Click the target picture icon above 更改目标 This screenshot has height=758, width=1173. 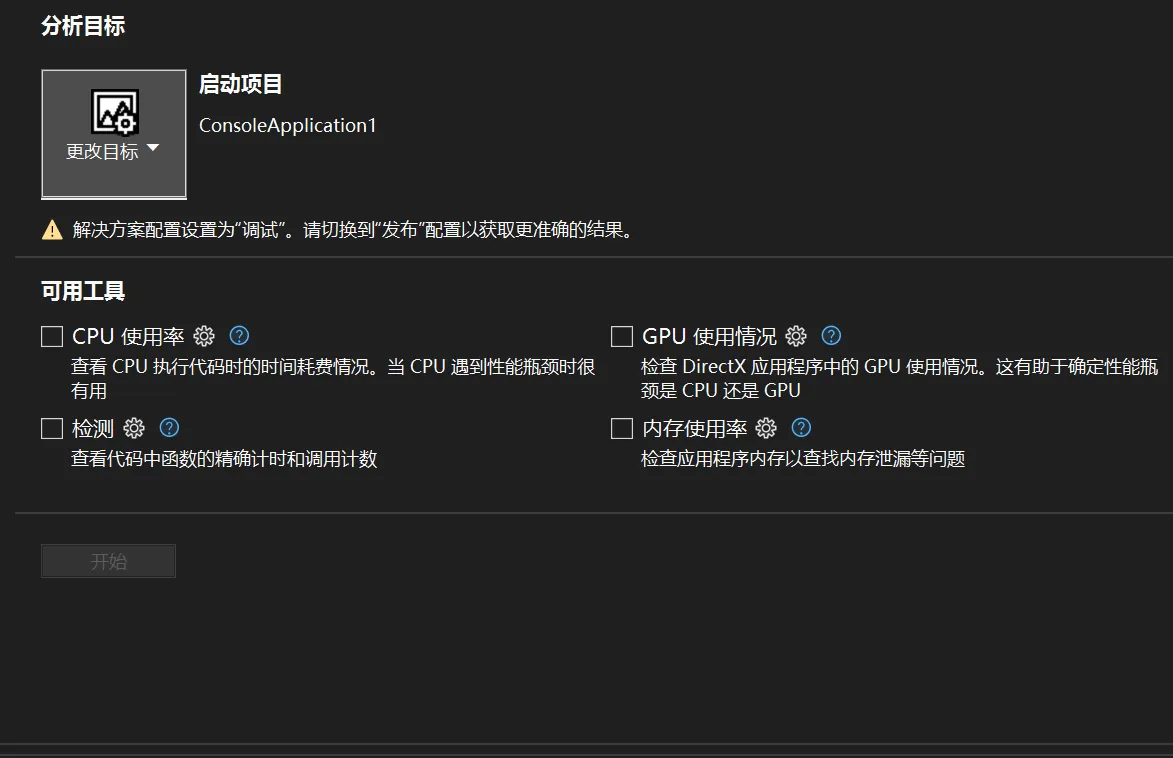tap(114, 111)
